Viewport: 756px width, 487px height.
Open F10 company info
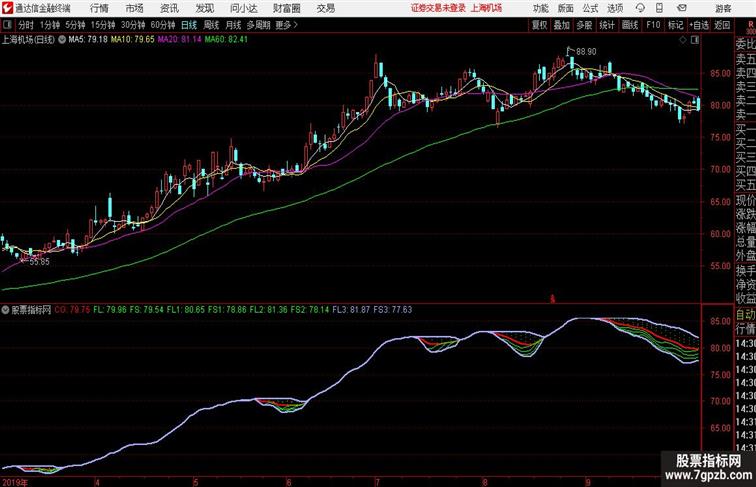click(x=653, y=25)
